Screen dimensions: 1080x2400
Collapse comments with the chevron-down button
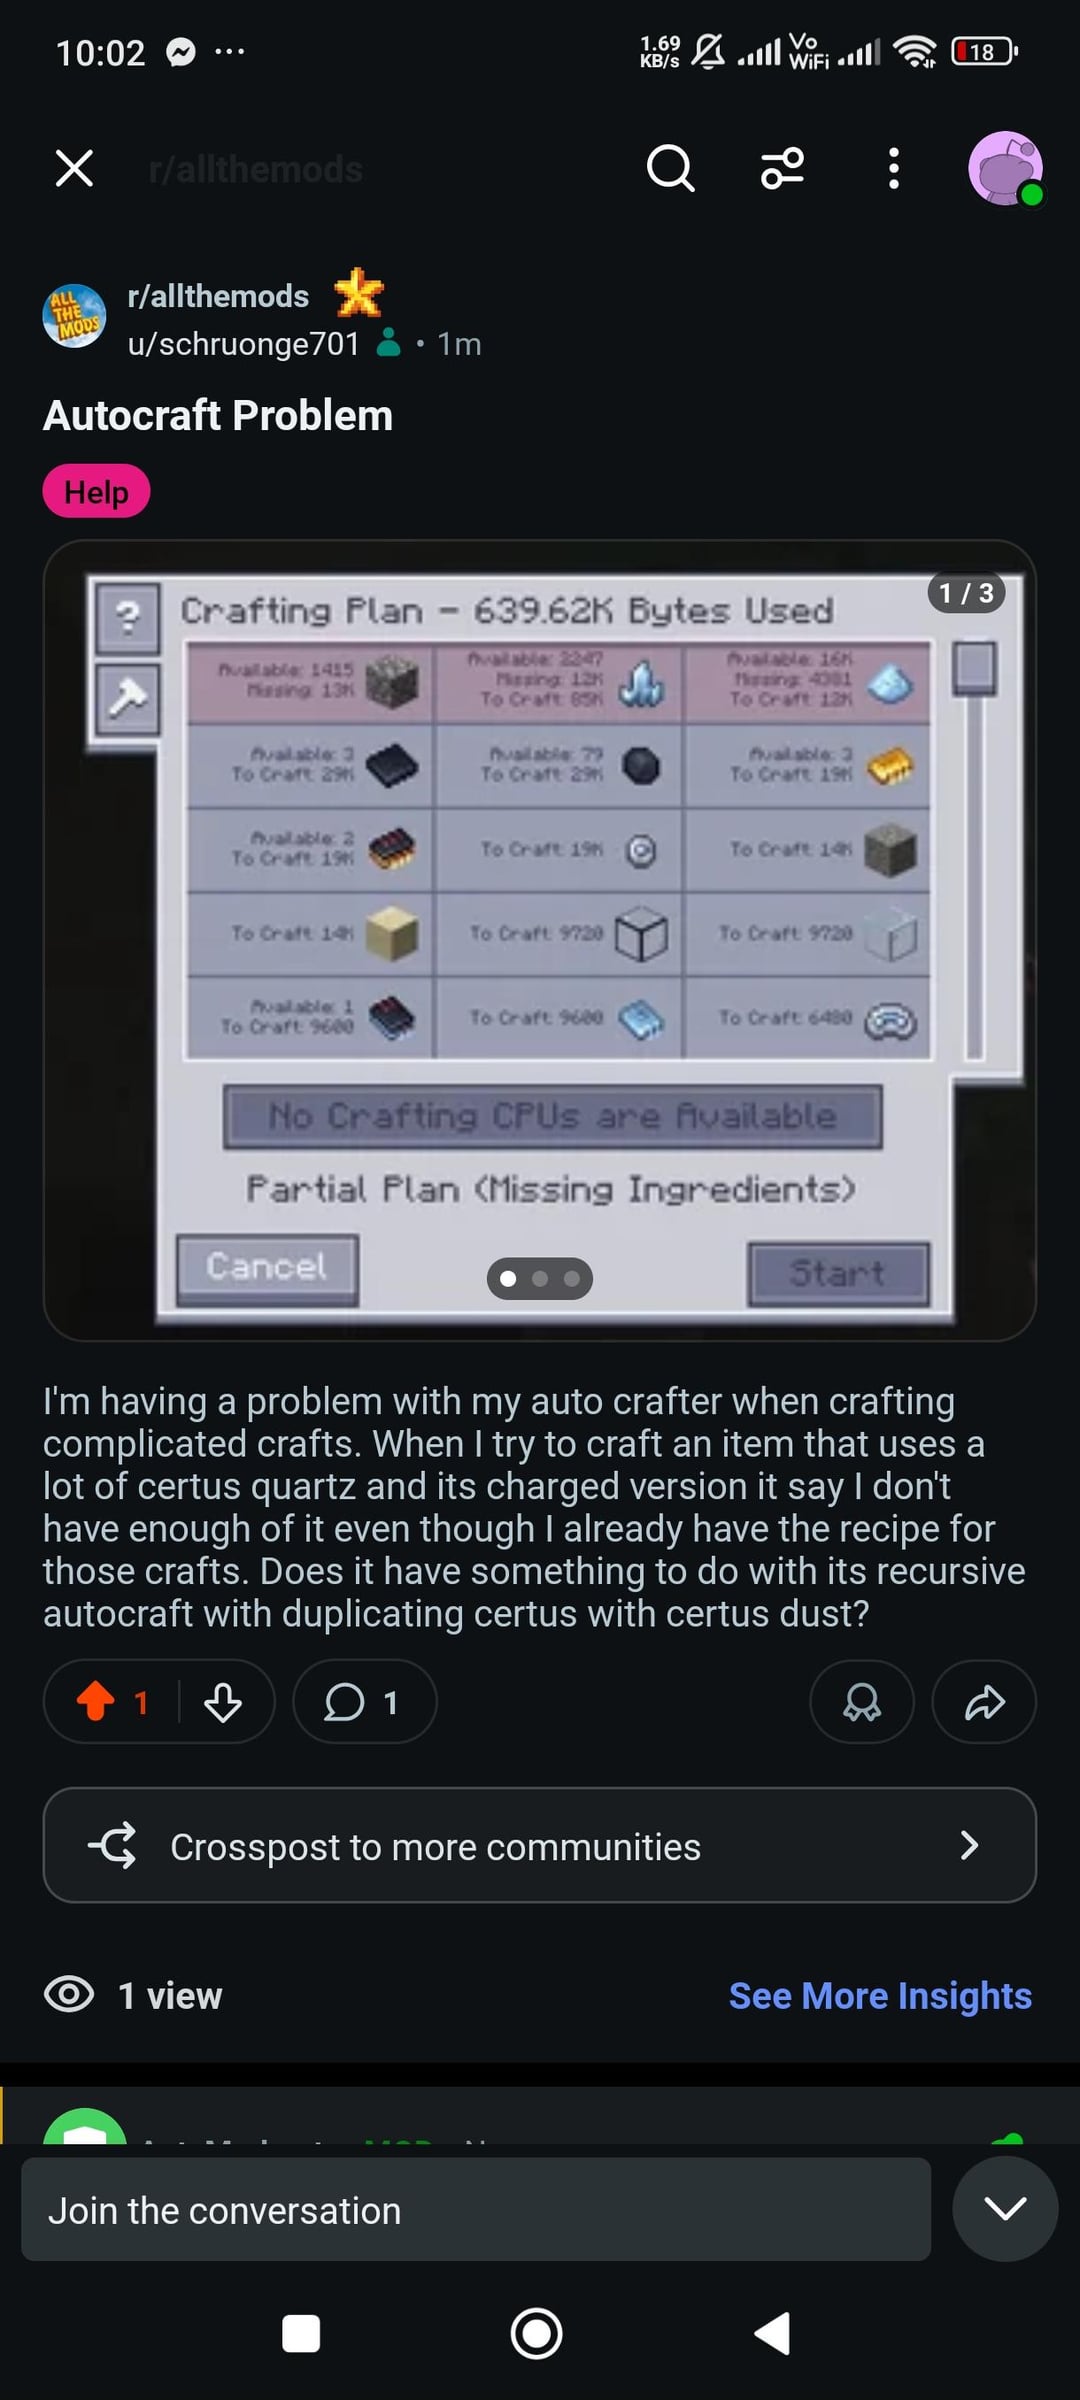coord(1005,2209)
